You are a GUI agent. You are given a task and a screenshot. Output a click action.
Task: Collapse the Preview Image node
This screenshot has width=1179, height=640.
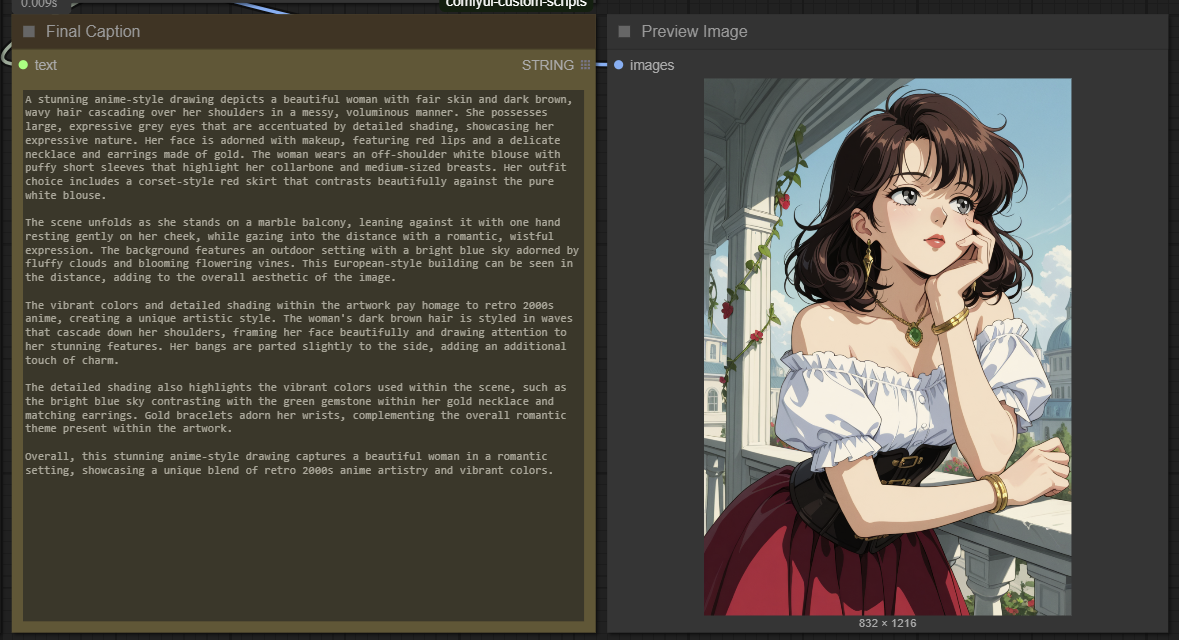click(625, 32)
